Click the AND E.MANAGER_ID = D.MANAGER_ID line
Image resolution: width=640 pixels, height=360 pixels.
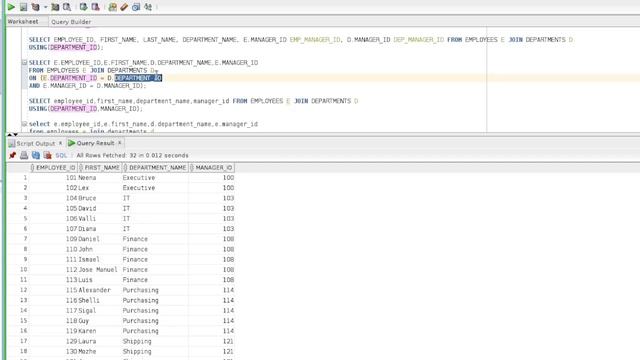[x=87, y=86]
